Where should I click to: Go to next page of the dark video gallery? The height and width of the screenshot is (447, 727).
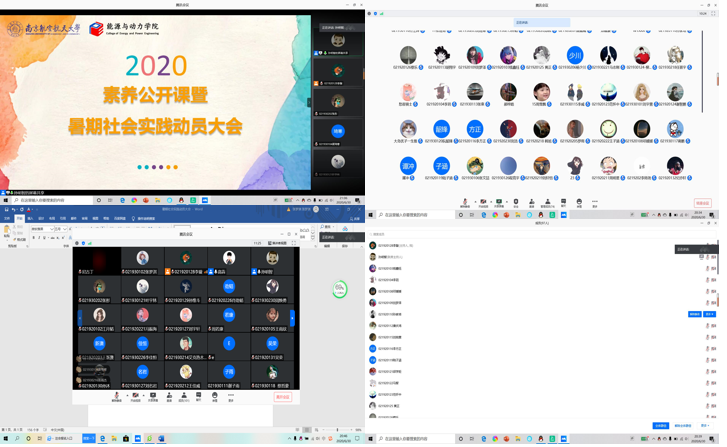(x=292, y=318)
